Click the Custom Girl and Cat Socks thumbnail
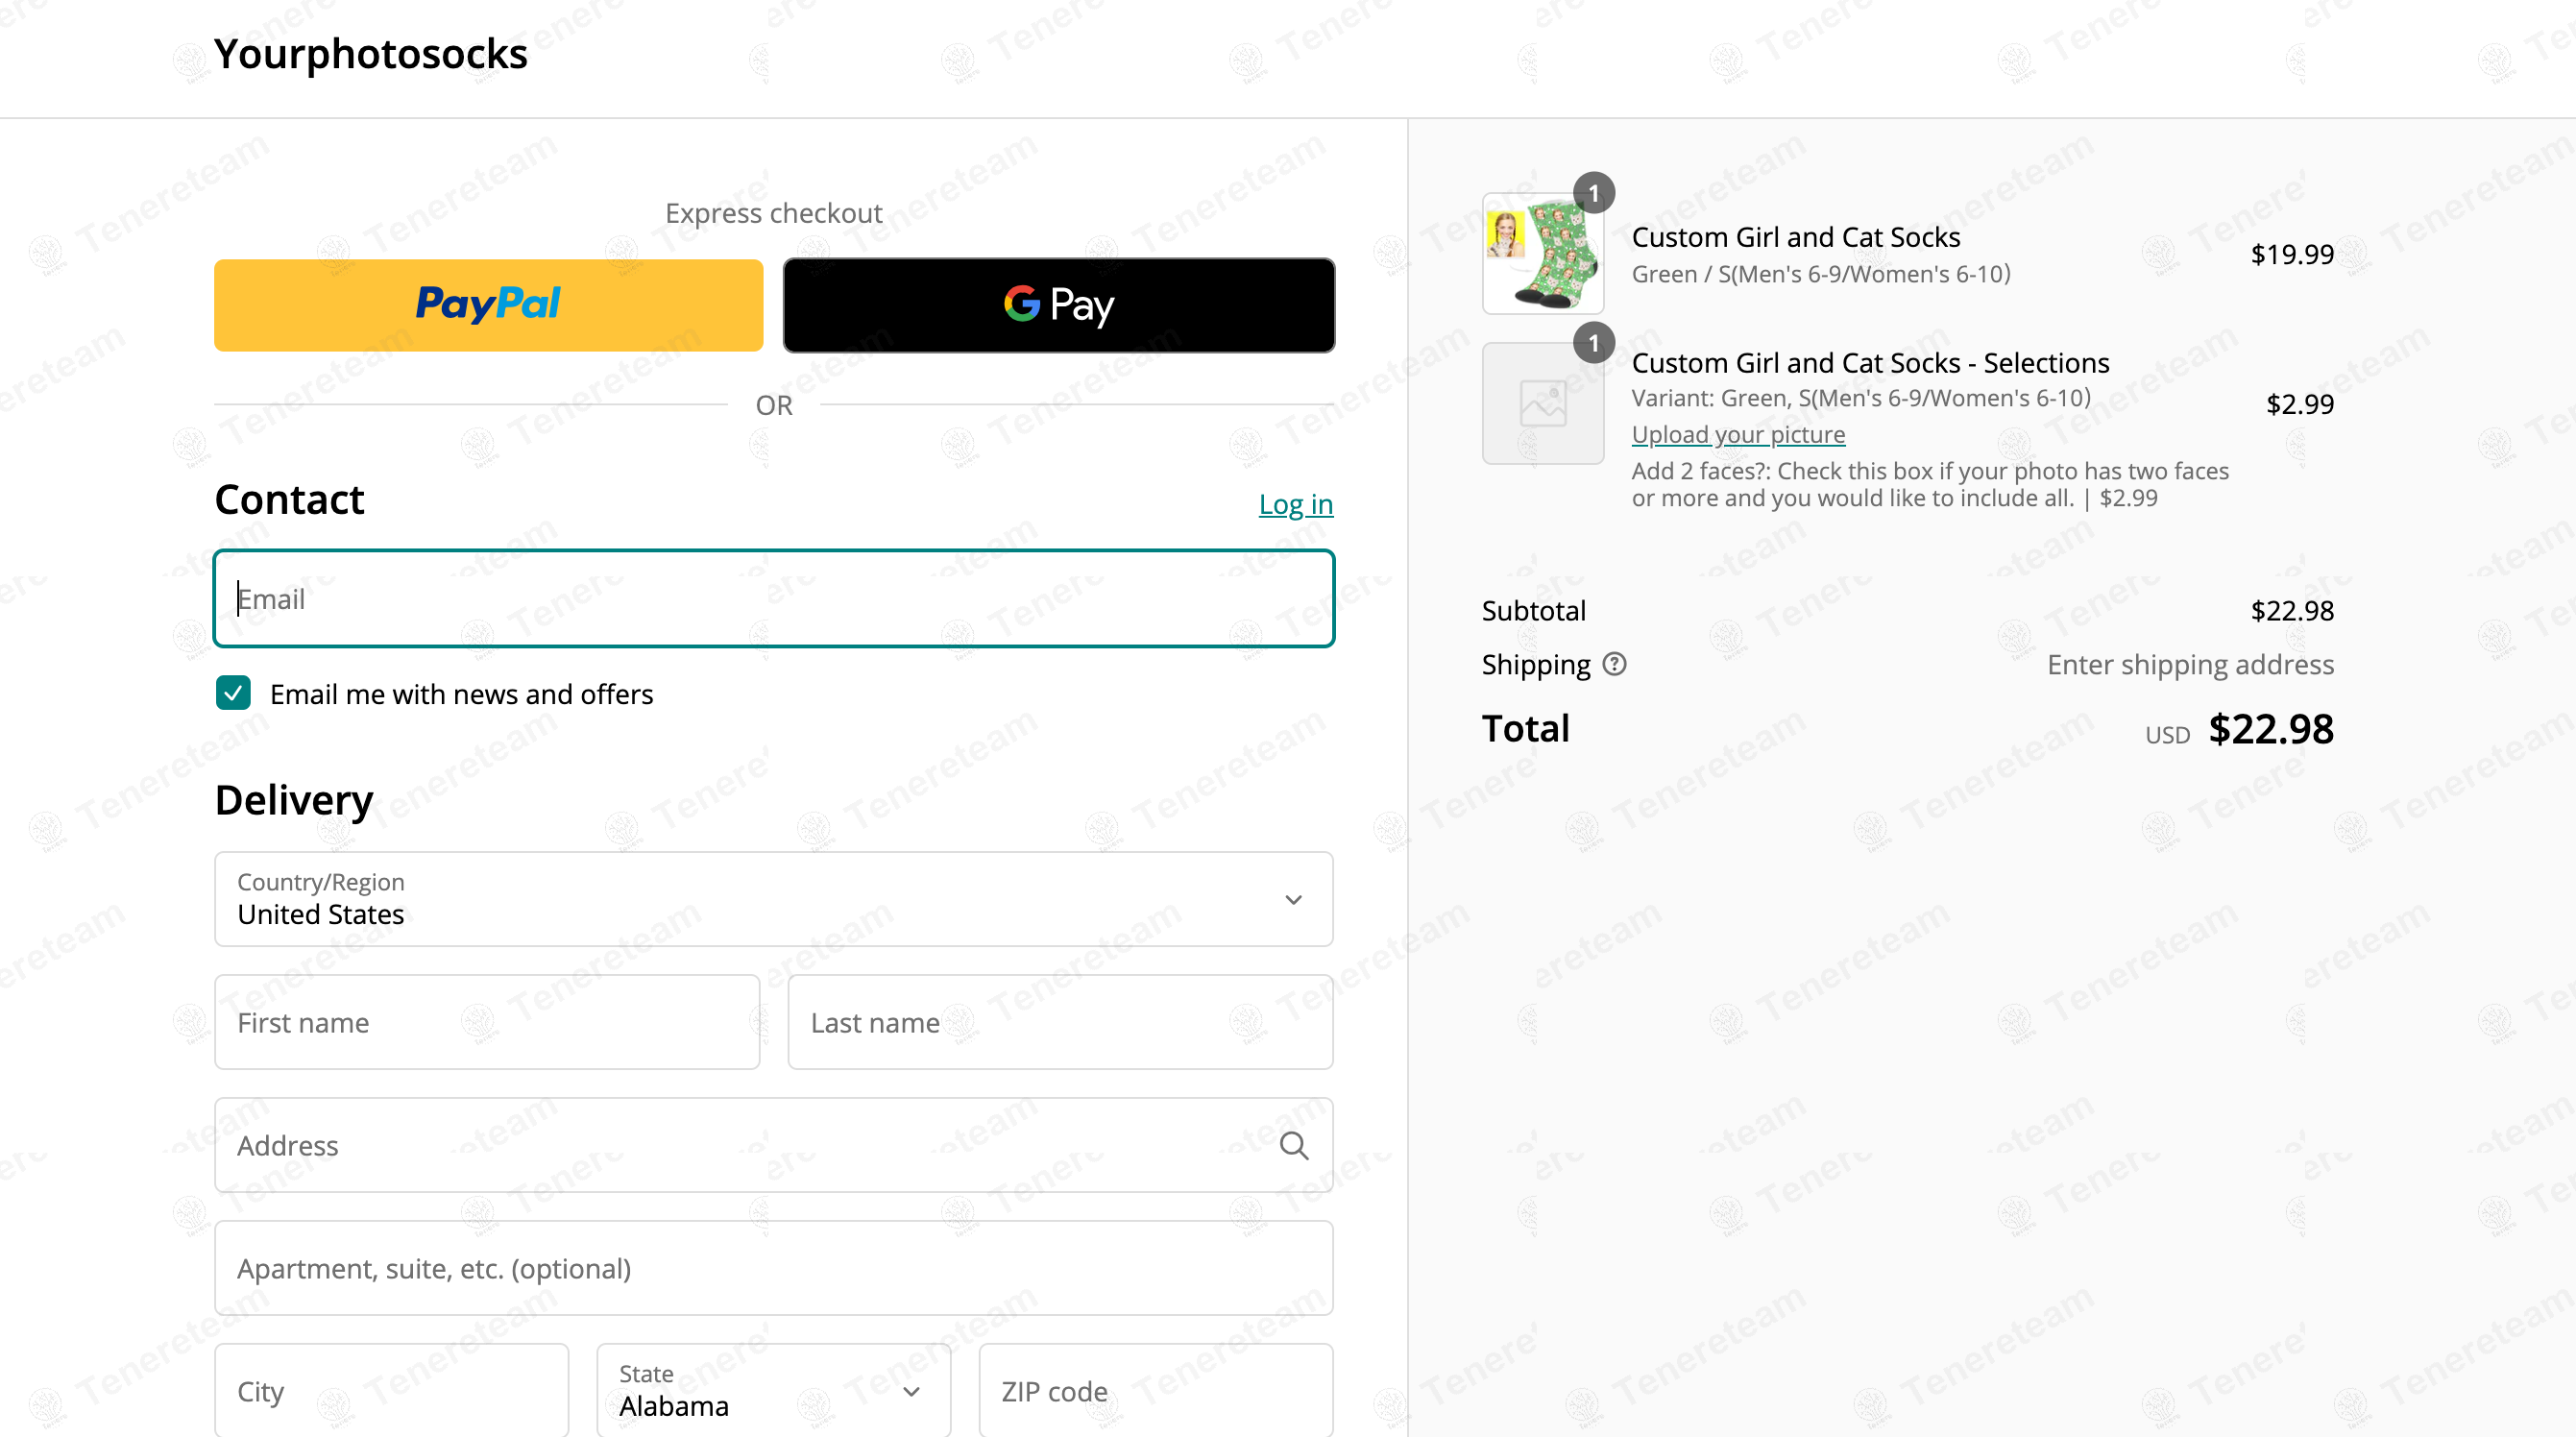Image resolution: width=2576 pixels, height=1437 pixels. [x=1542, y=254]
